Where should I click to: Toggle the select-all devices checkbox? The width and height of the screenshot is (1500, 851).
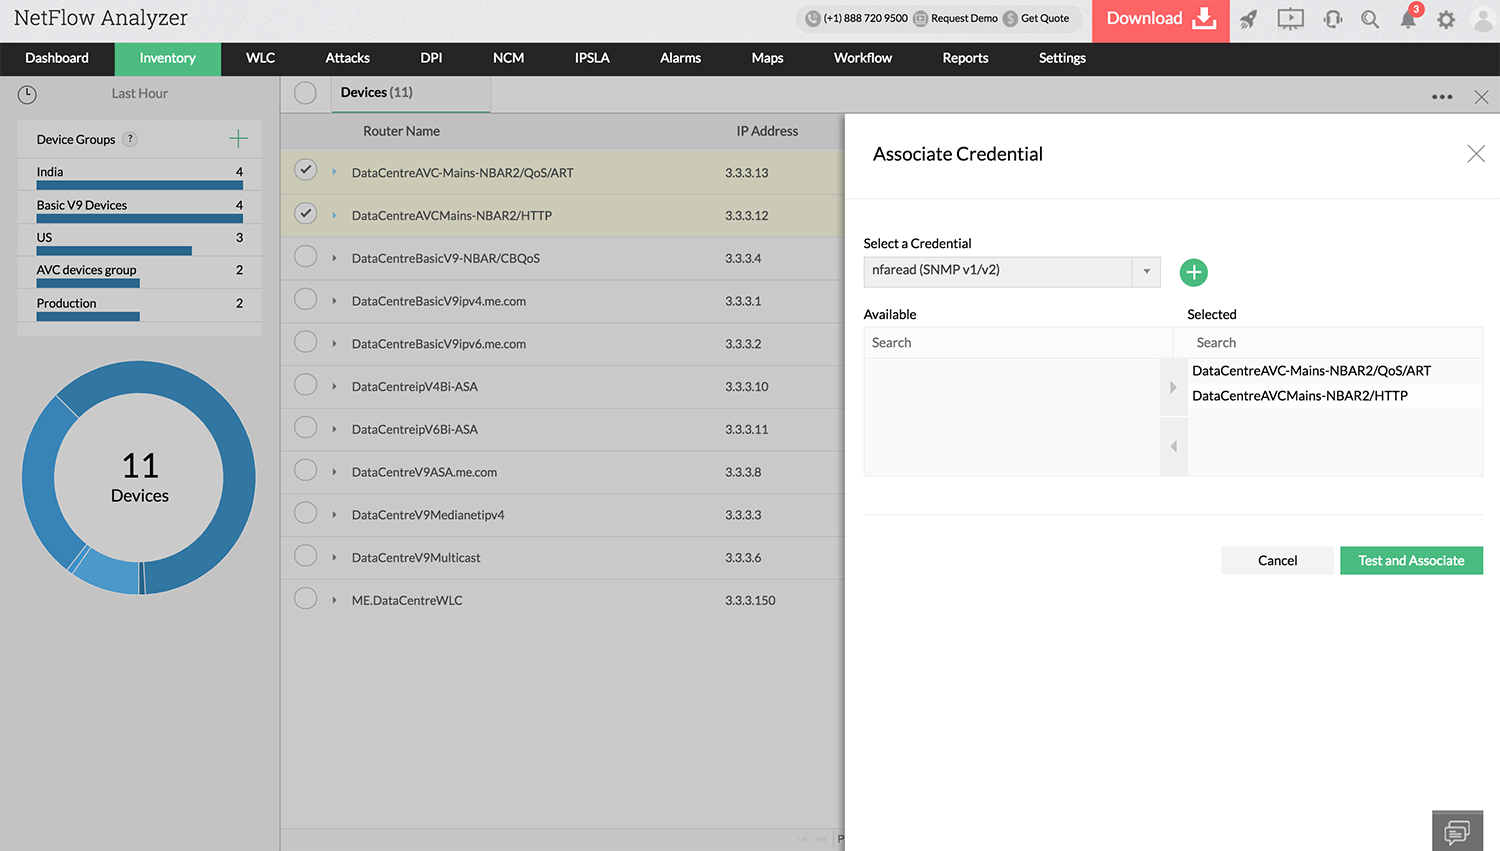pyautogui.click(x=306, y=93)
